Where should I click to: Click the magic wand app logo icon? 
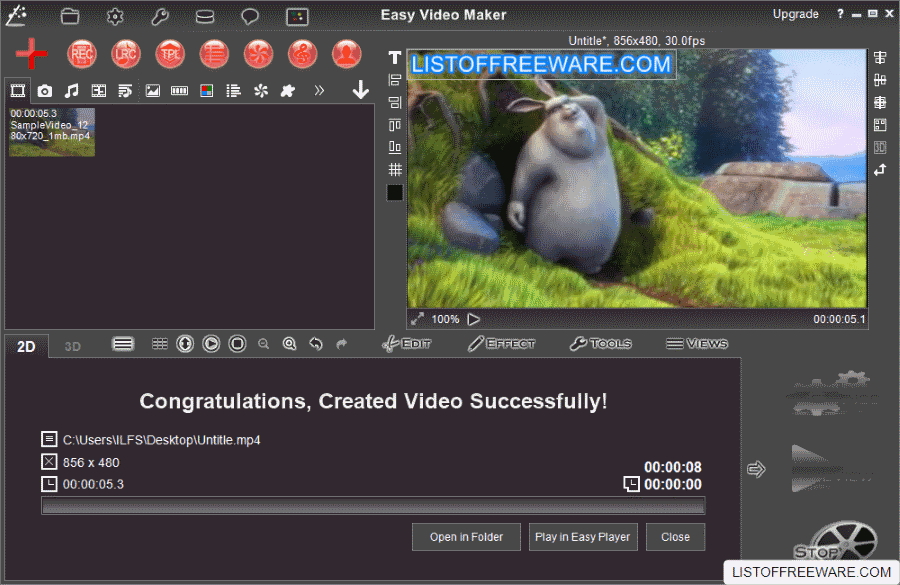pos(17,15)
